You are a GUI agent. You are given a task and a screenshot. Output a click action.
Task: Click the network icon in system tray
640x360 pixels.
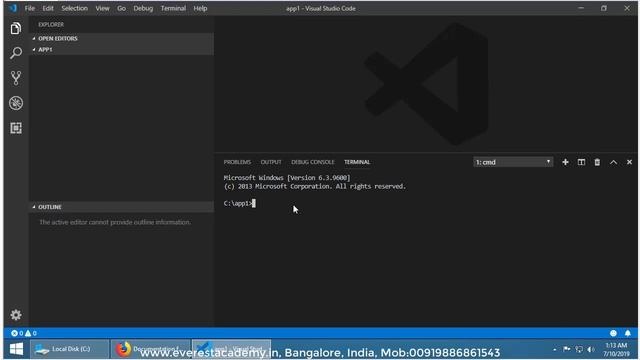point(579,349)
